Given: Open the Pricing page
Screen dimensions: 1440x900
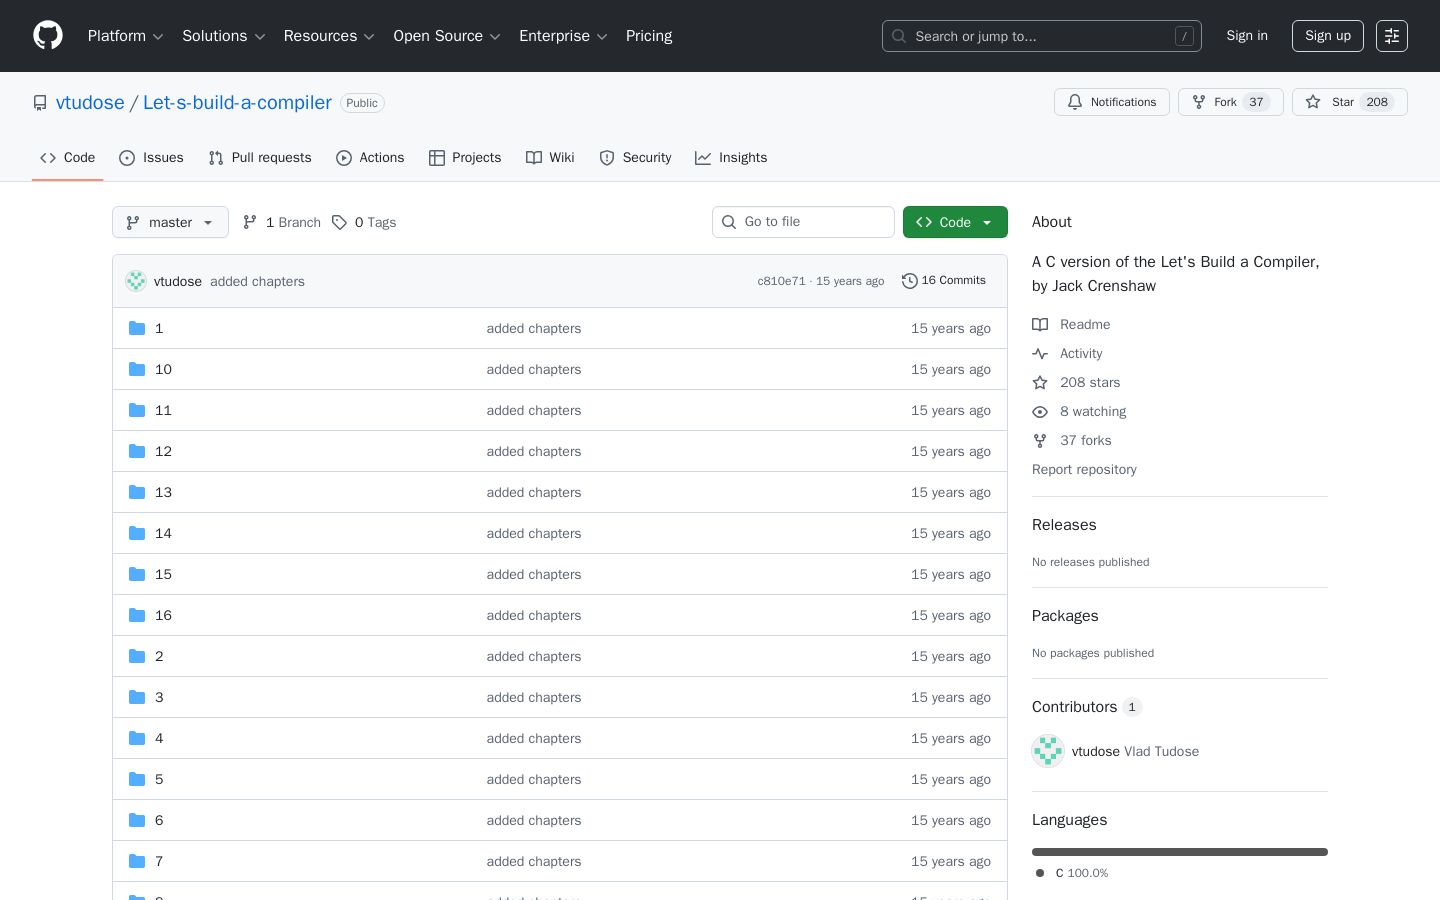Looking at the screenshot, I should point(649,36).
